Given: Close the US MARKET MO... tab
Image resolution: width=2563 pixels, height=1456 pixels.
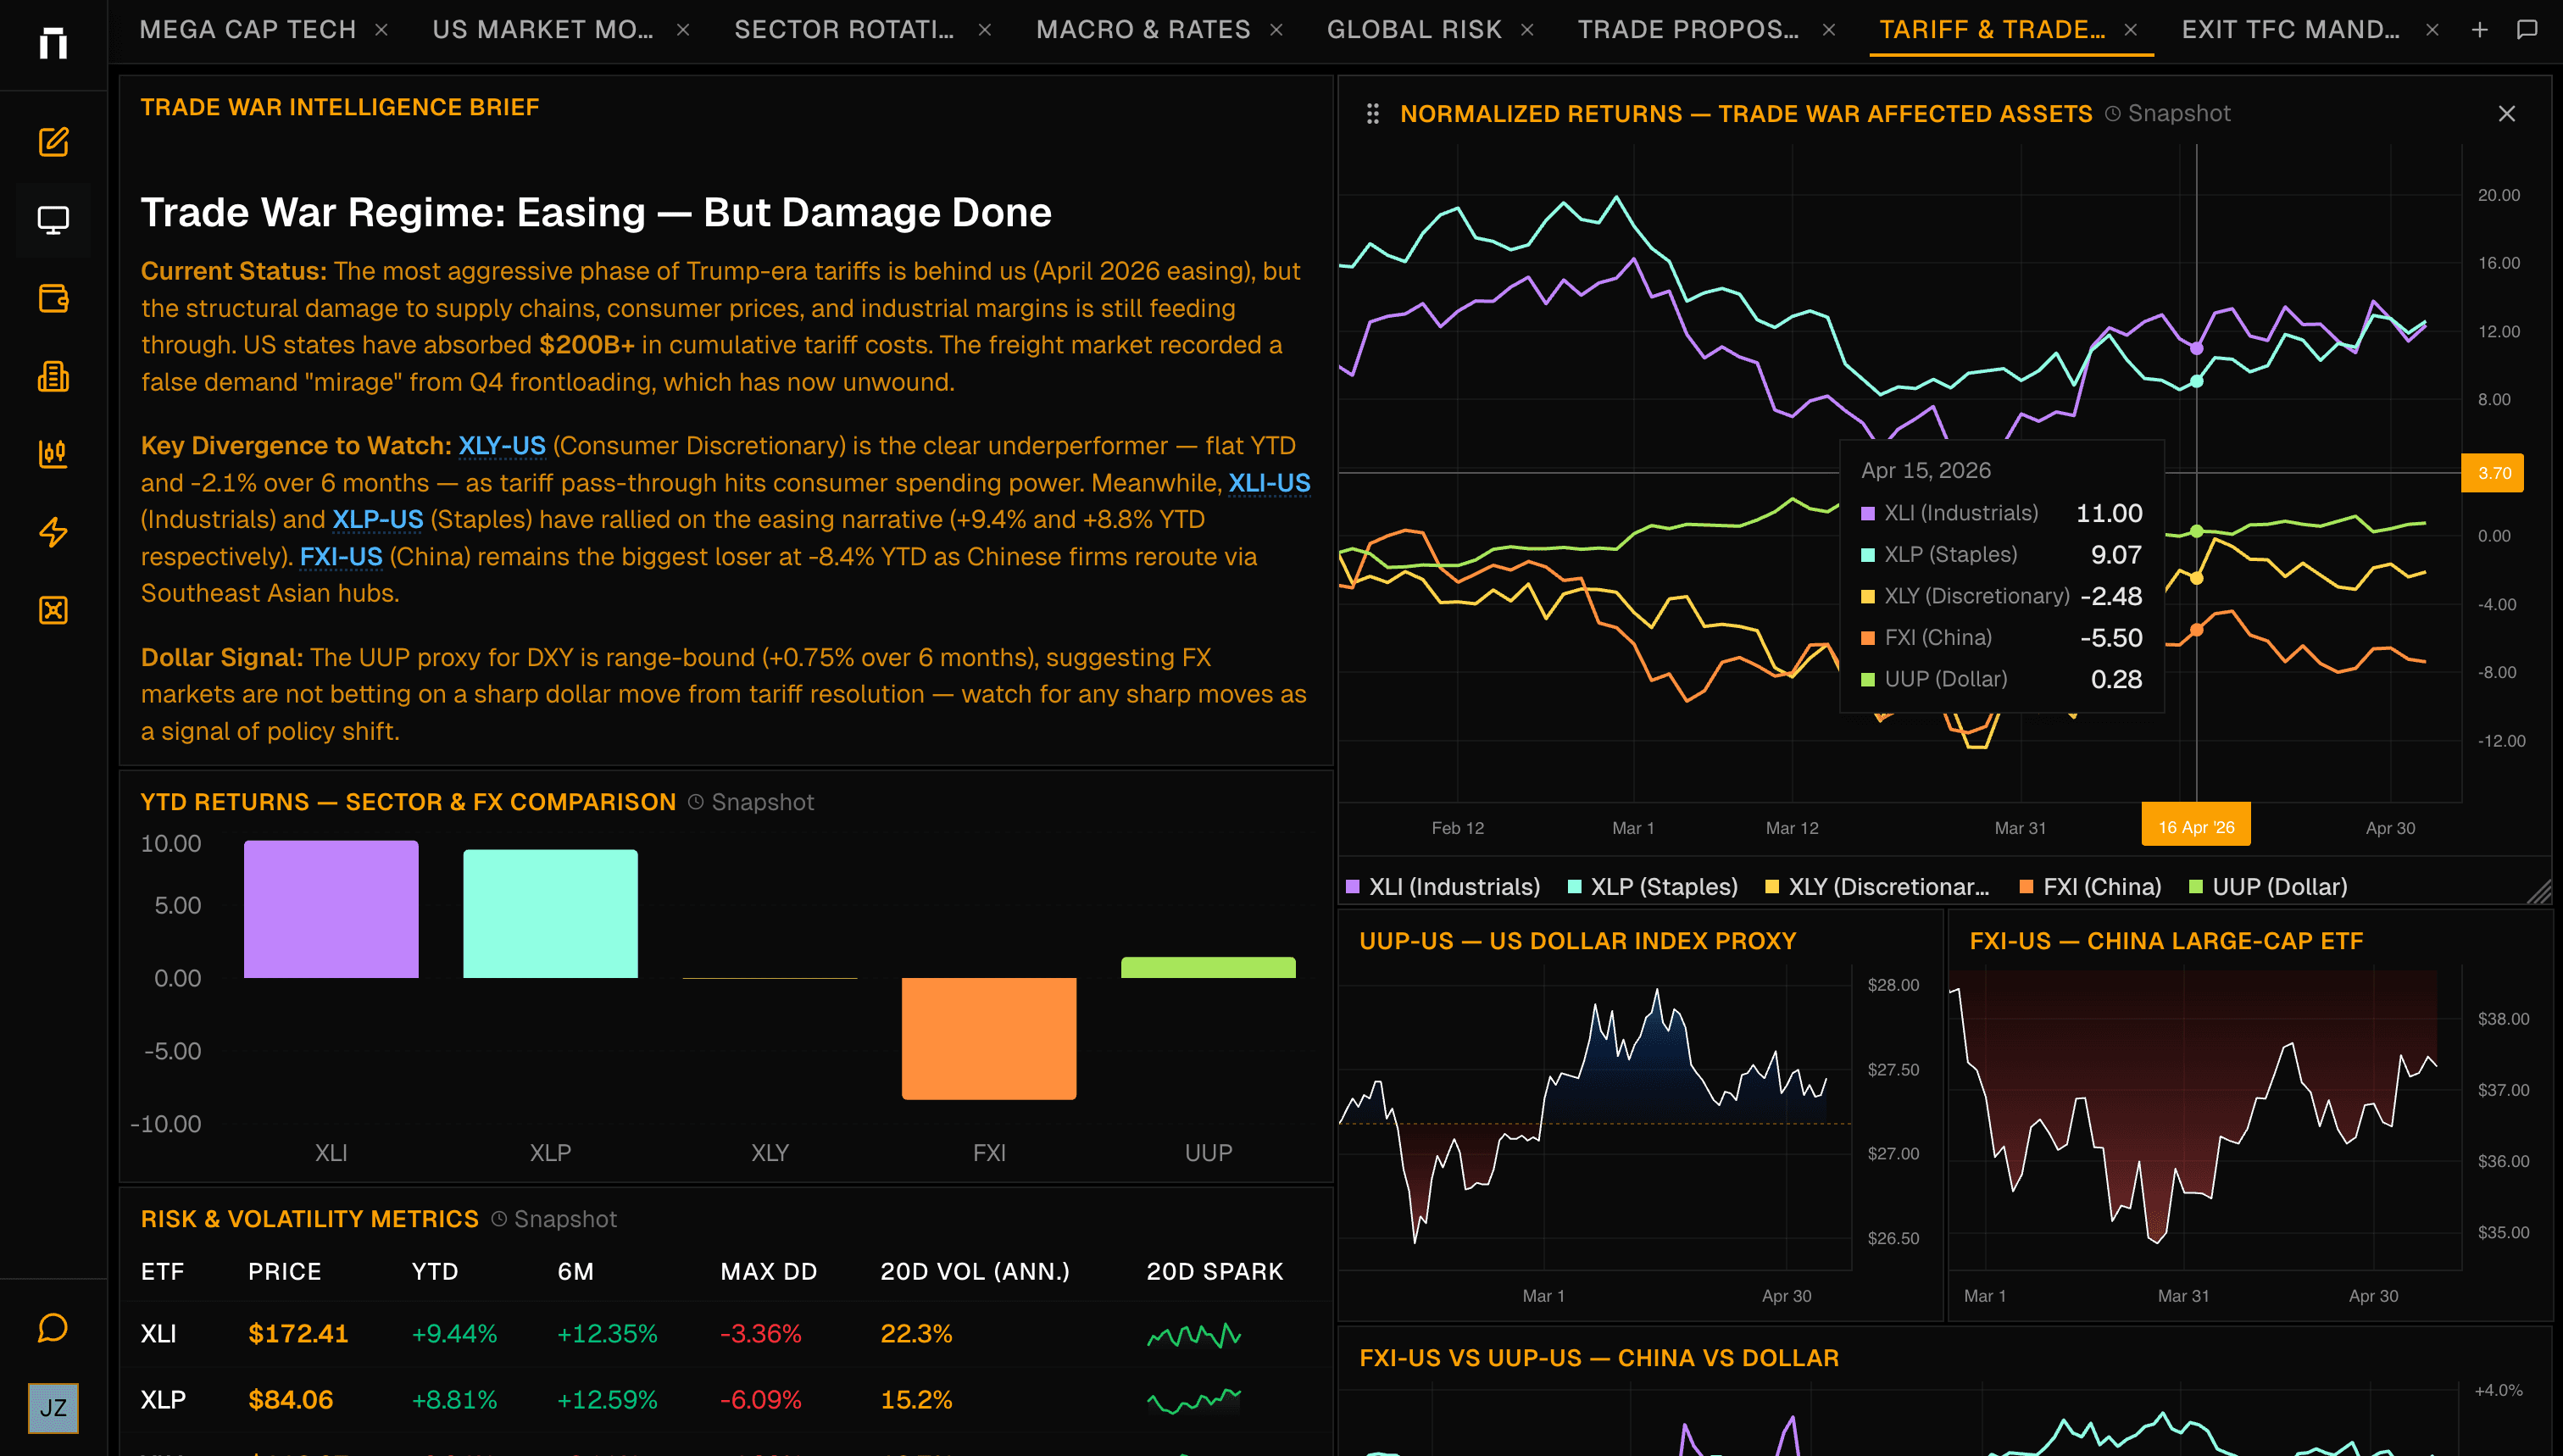Looking at the screenshot, I should click(x=683, y=30).
